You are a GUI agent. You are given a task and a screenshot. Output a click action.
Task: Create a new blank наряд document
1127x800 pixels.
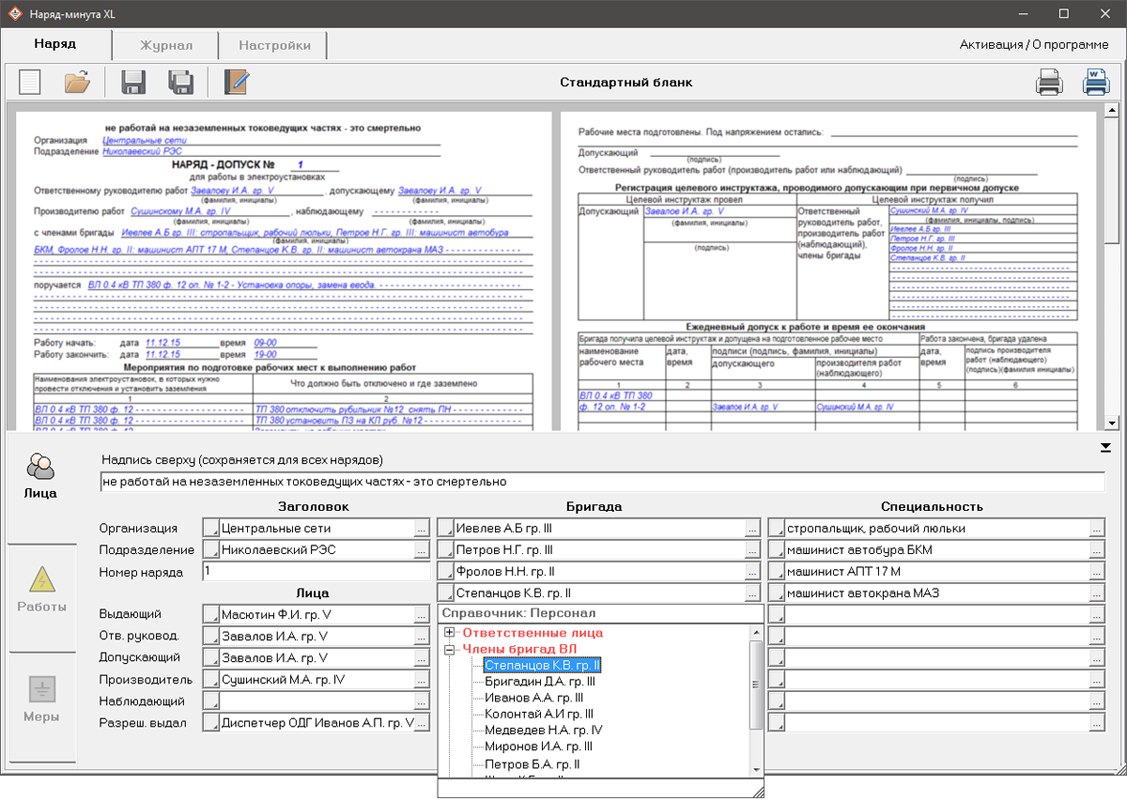30,82
